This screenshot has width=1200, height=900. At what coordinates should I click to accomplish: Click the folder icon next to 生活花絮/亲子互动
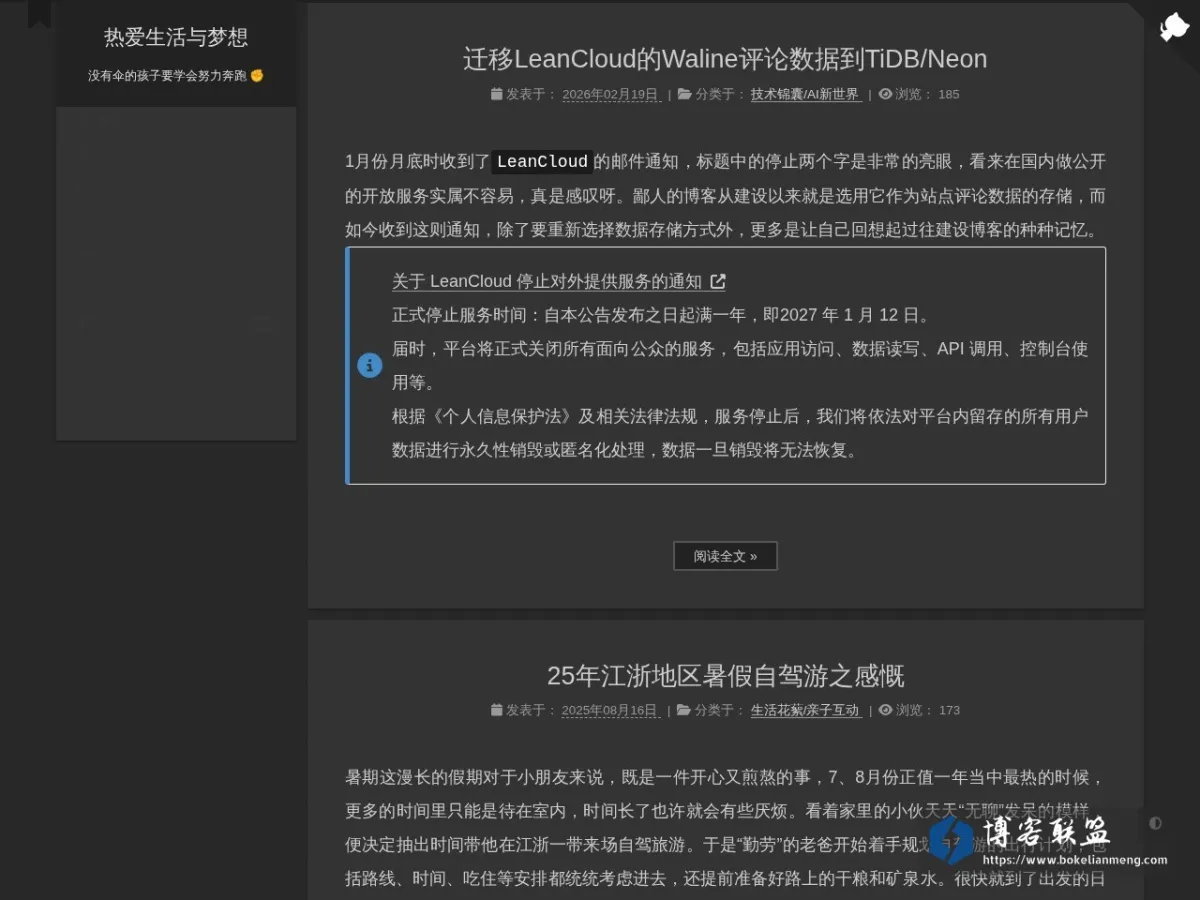(x=684, y=710)
